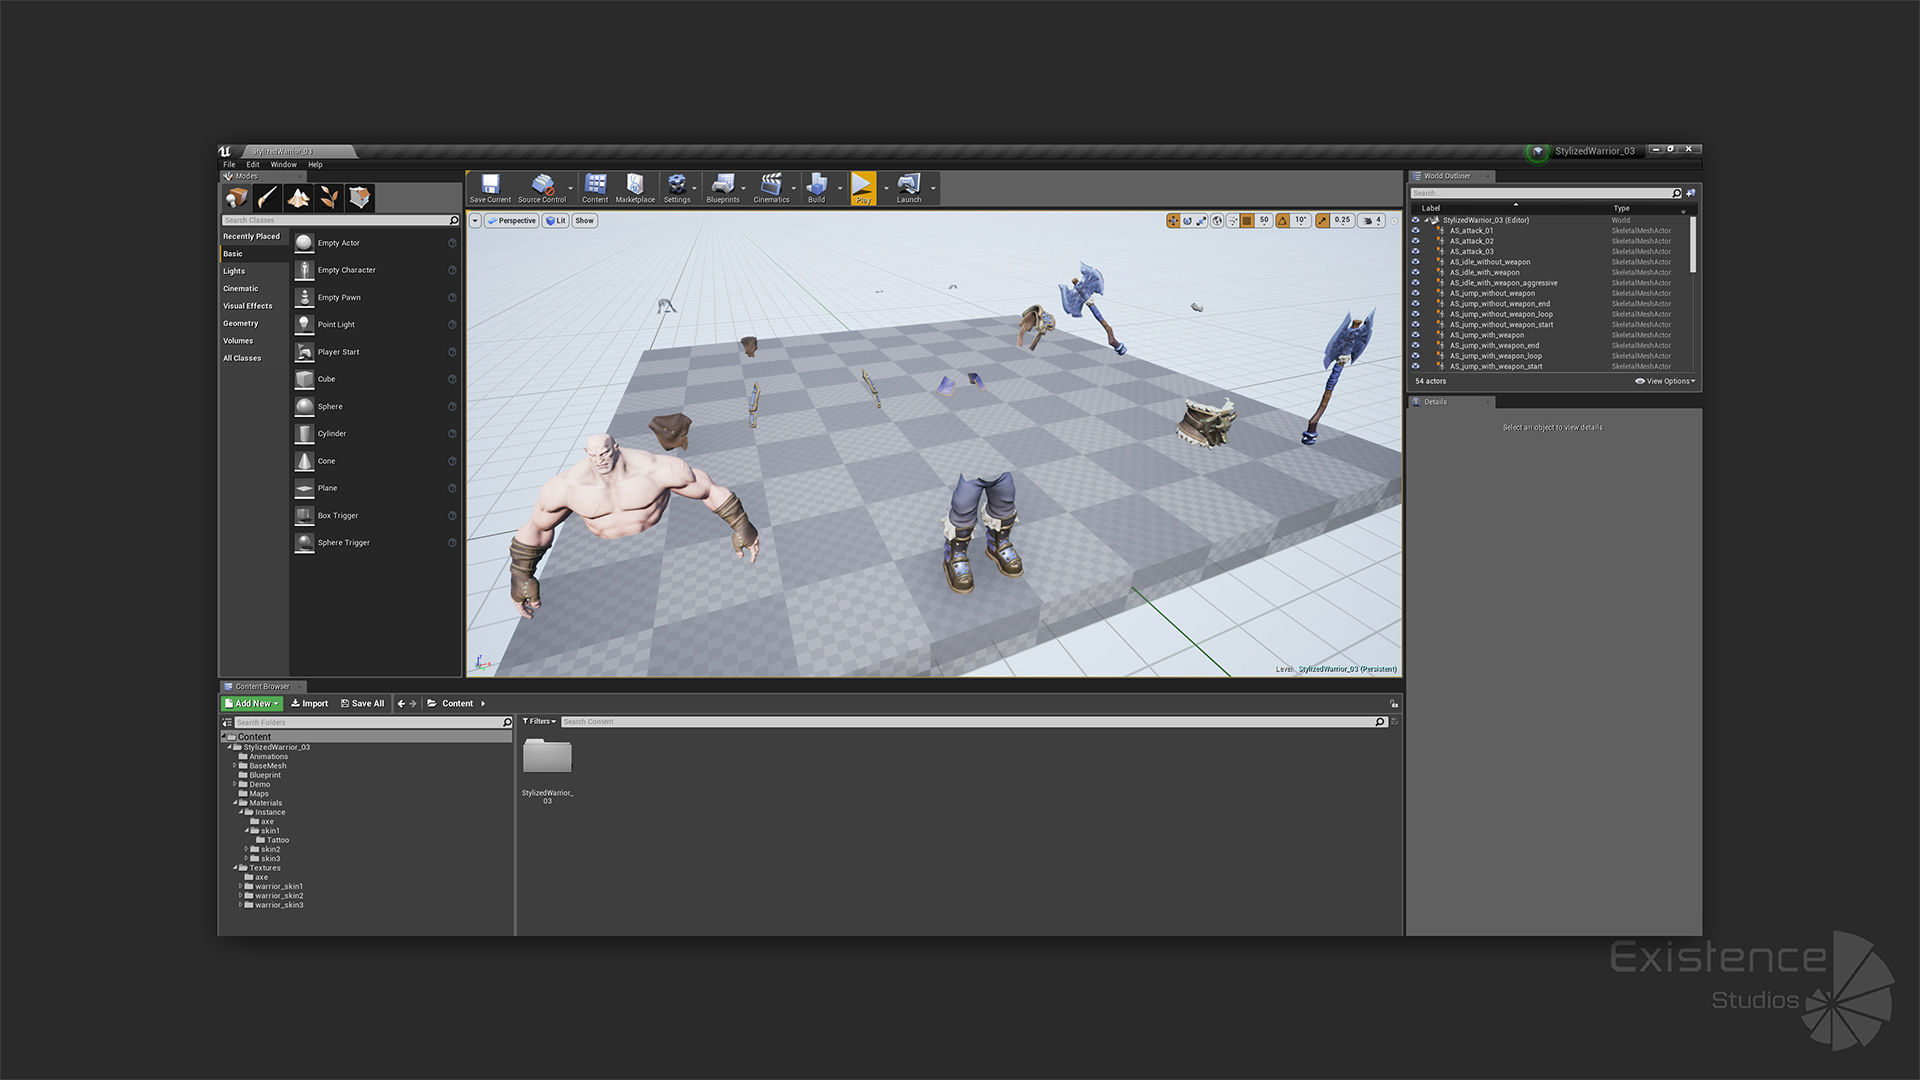Image resolution: width=1920 pixels, height=1080 pixels.
Task: Expand the warrior_skin1 textures folder
Action: click(240, 887)
